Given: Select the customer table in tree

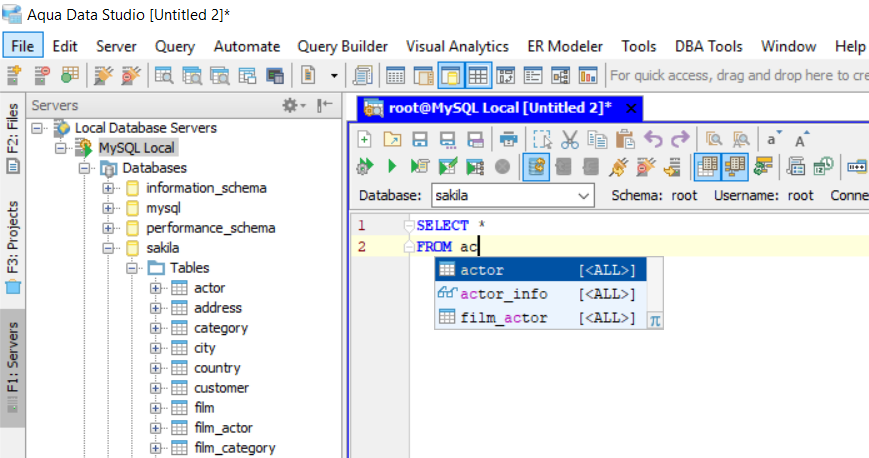Looking at the screenshot, I should click(221, 388).
